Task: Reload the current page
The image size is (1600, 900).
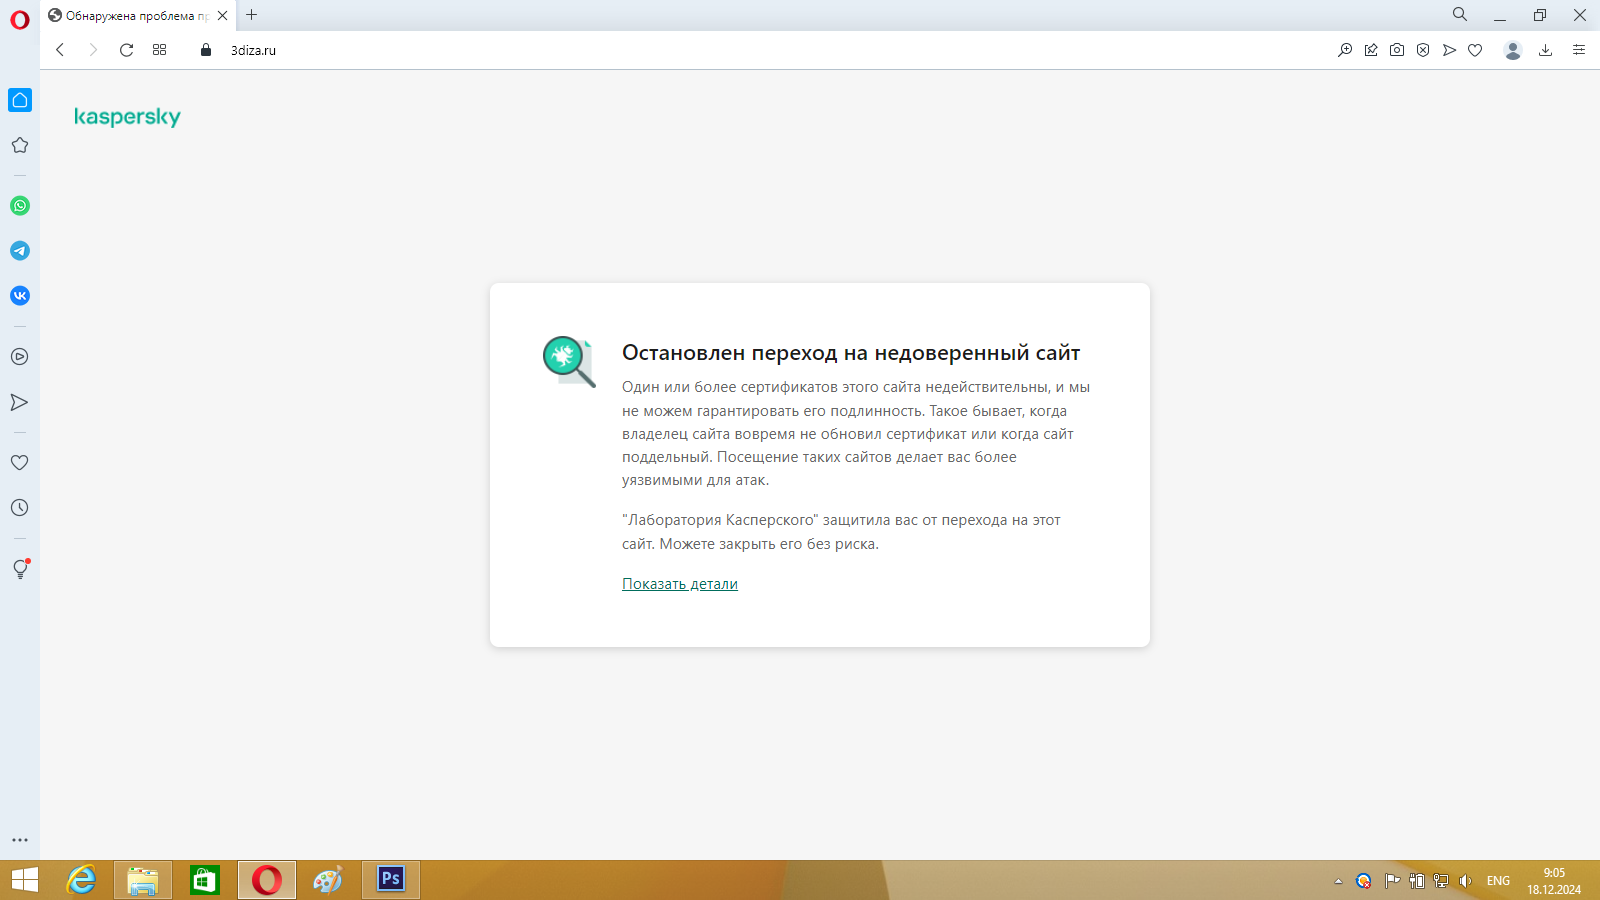Action: [126, 50]
